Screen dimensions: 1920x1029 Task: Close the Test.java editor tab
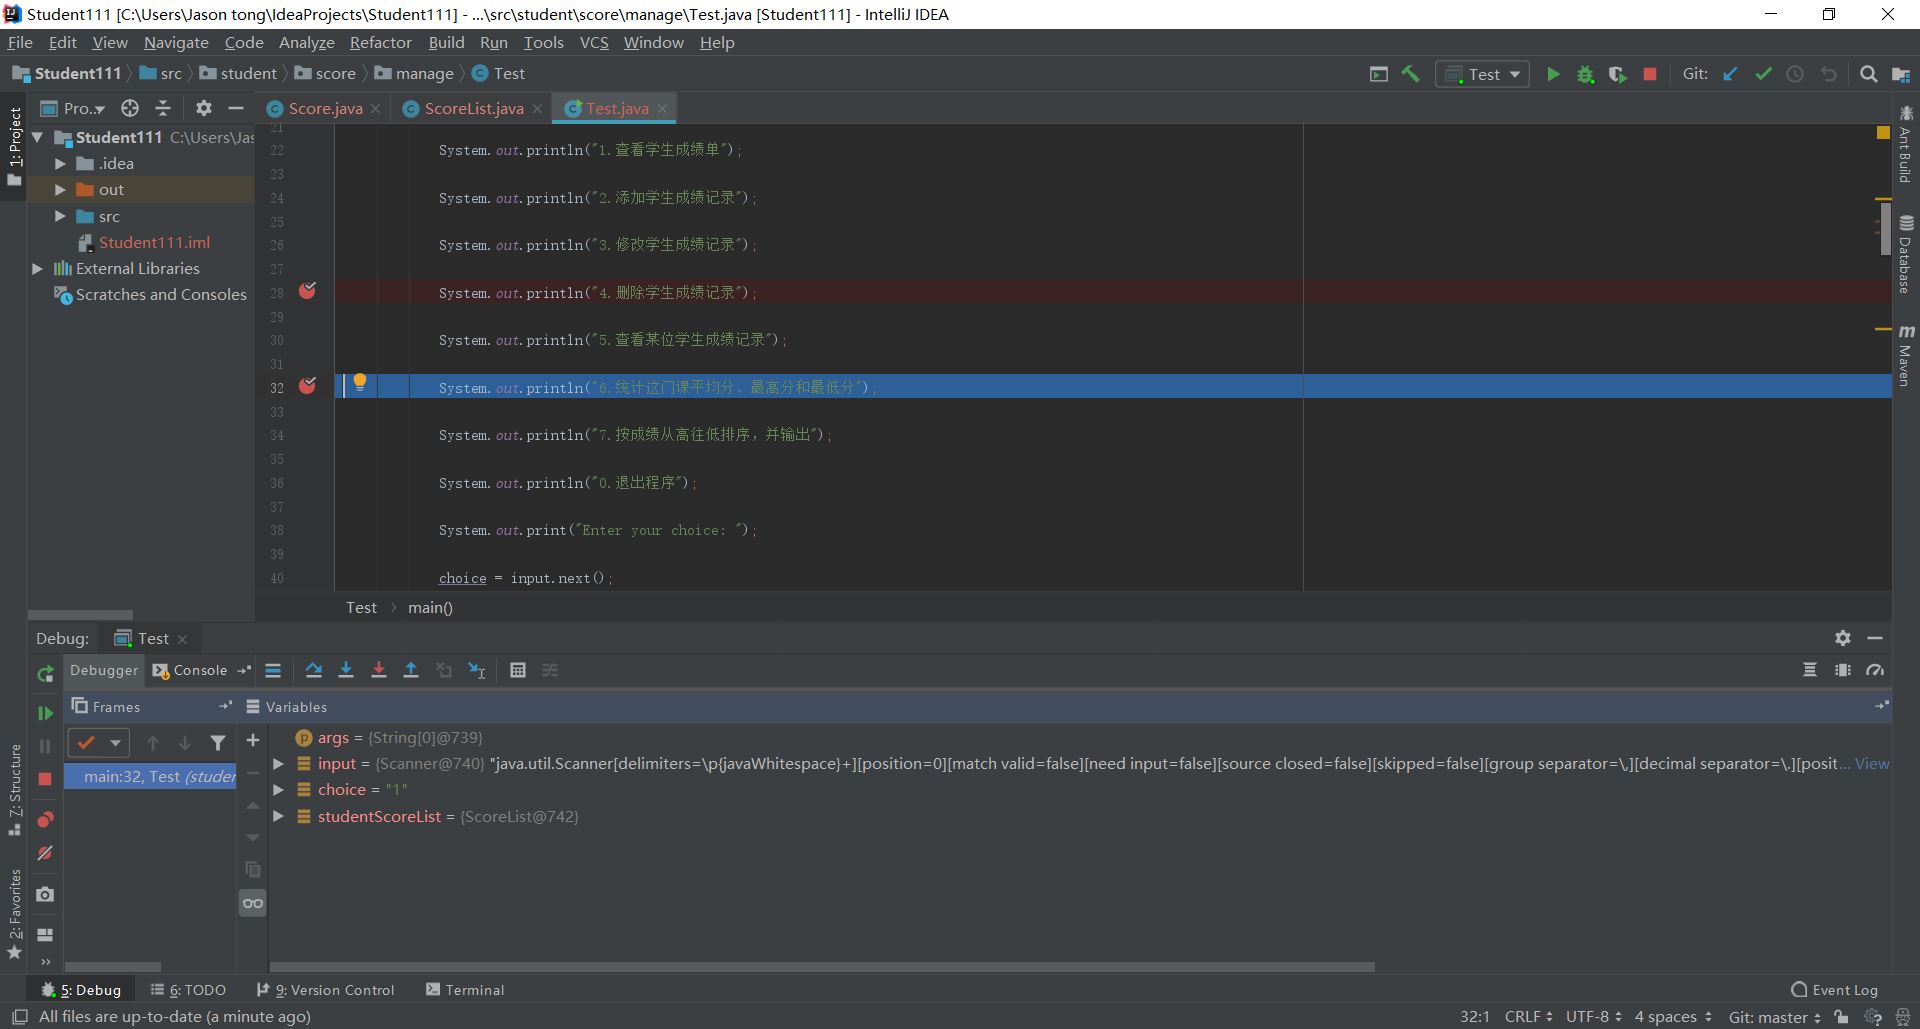pos(662,108)
